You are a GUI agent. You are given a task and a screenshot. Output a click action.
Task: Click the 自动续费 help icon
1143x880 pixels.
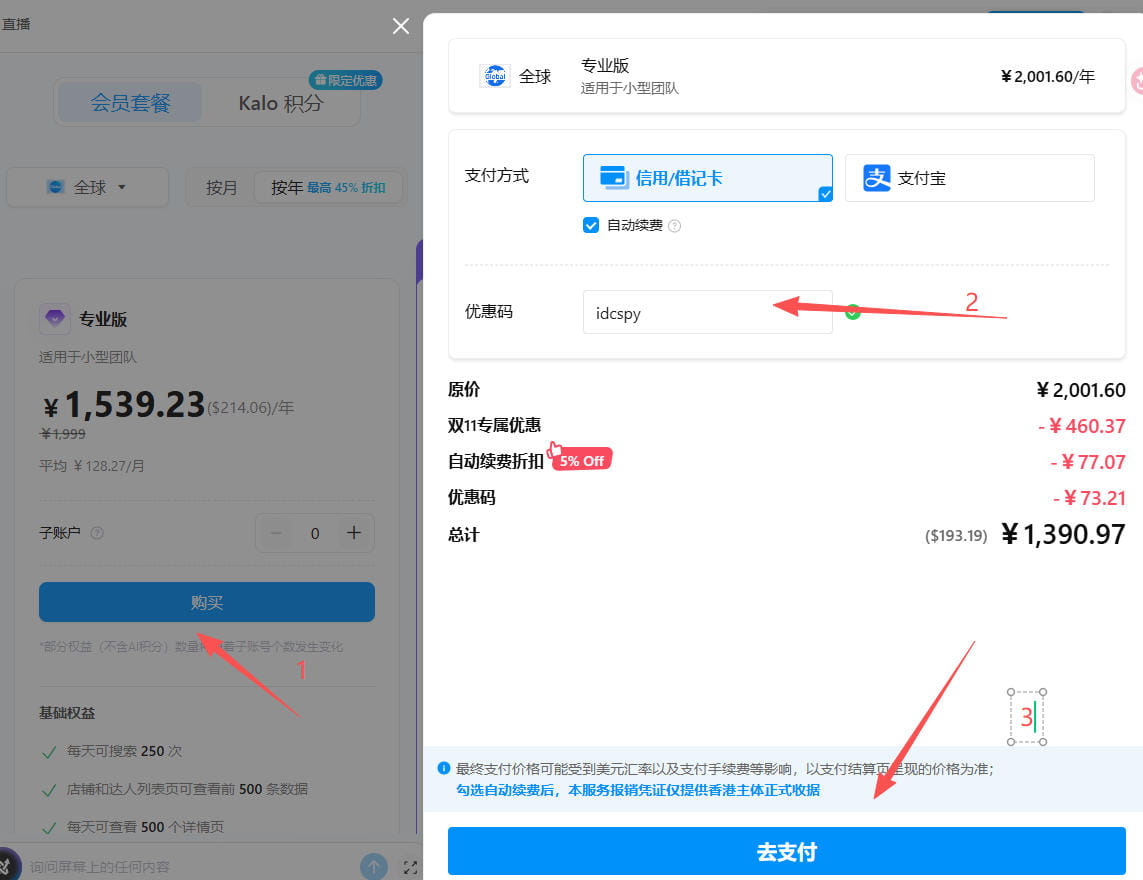pyautogui.click(x=675, y=226)
